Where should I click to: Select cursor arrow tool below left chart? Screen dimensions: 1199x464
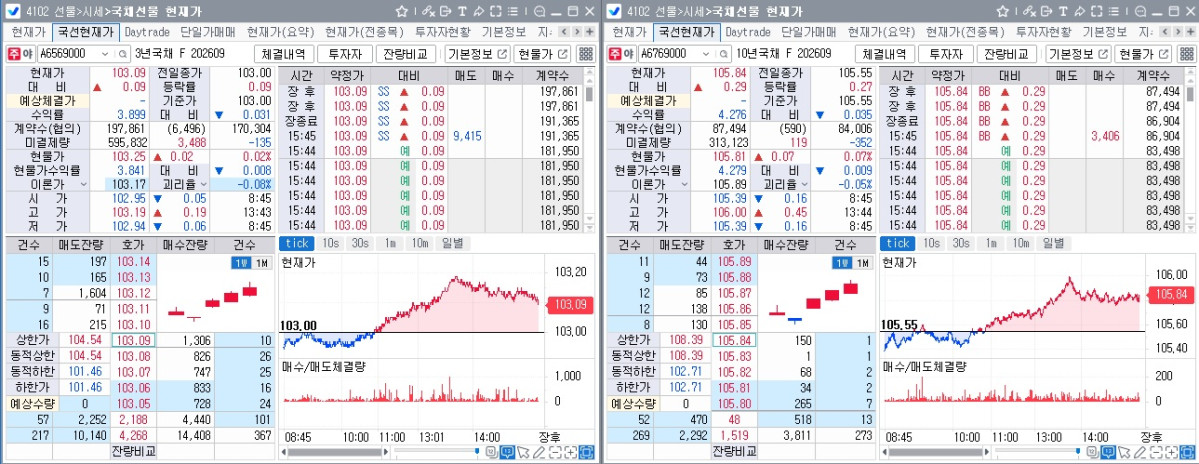523,453
